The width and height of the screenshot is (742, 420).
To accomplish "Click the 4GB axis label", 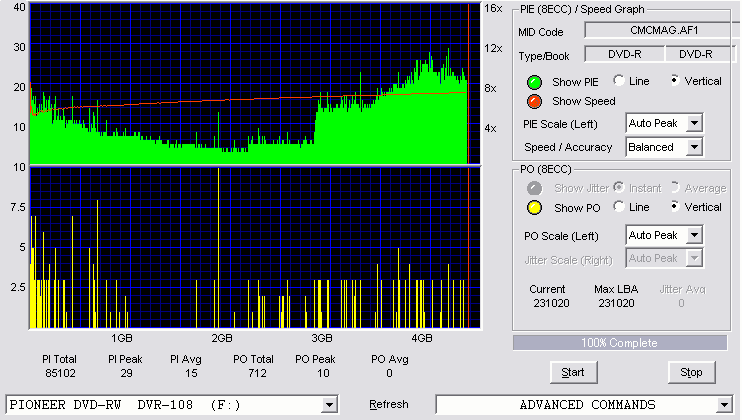I will [x=421, y=338].
